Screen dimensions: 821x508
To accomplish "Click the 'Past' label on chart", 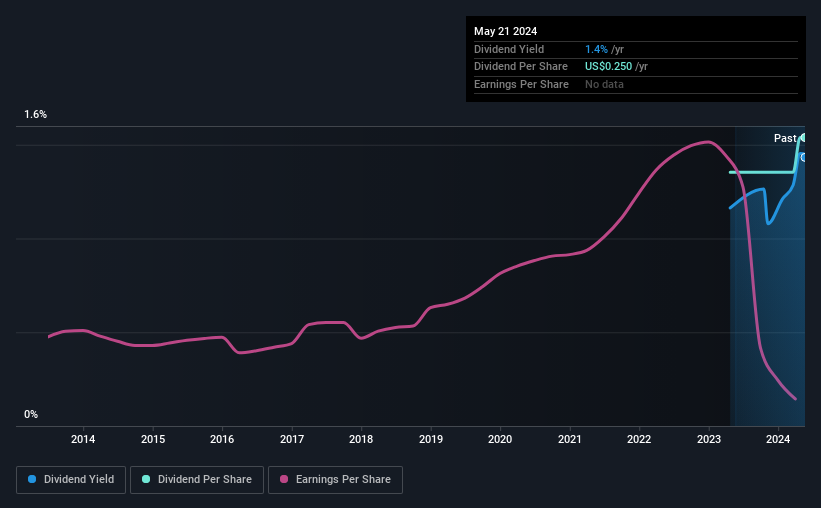I will click(x=785, y=138).
